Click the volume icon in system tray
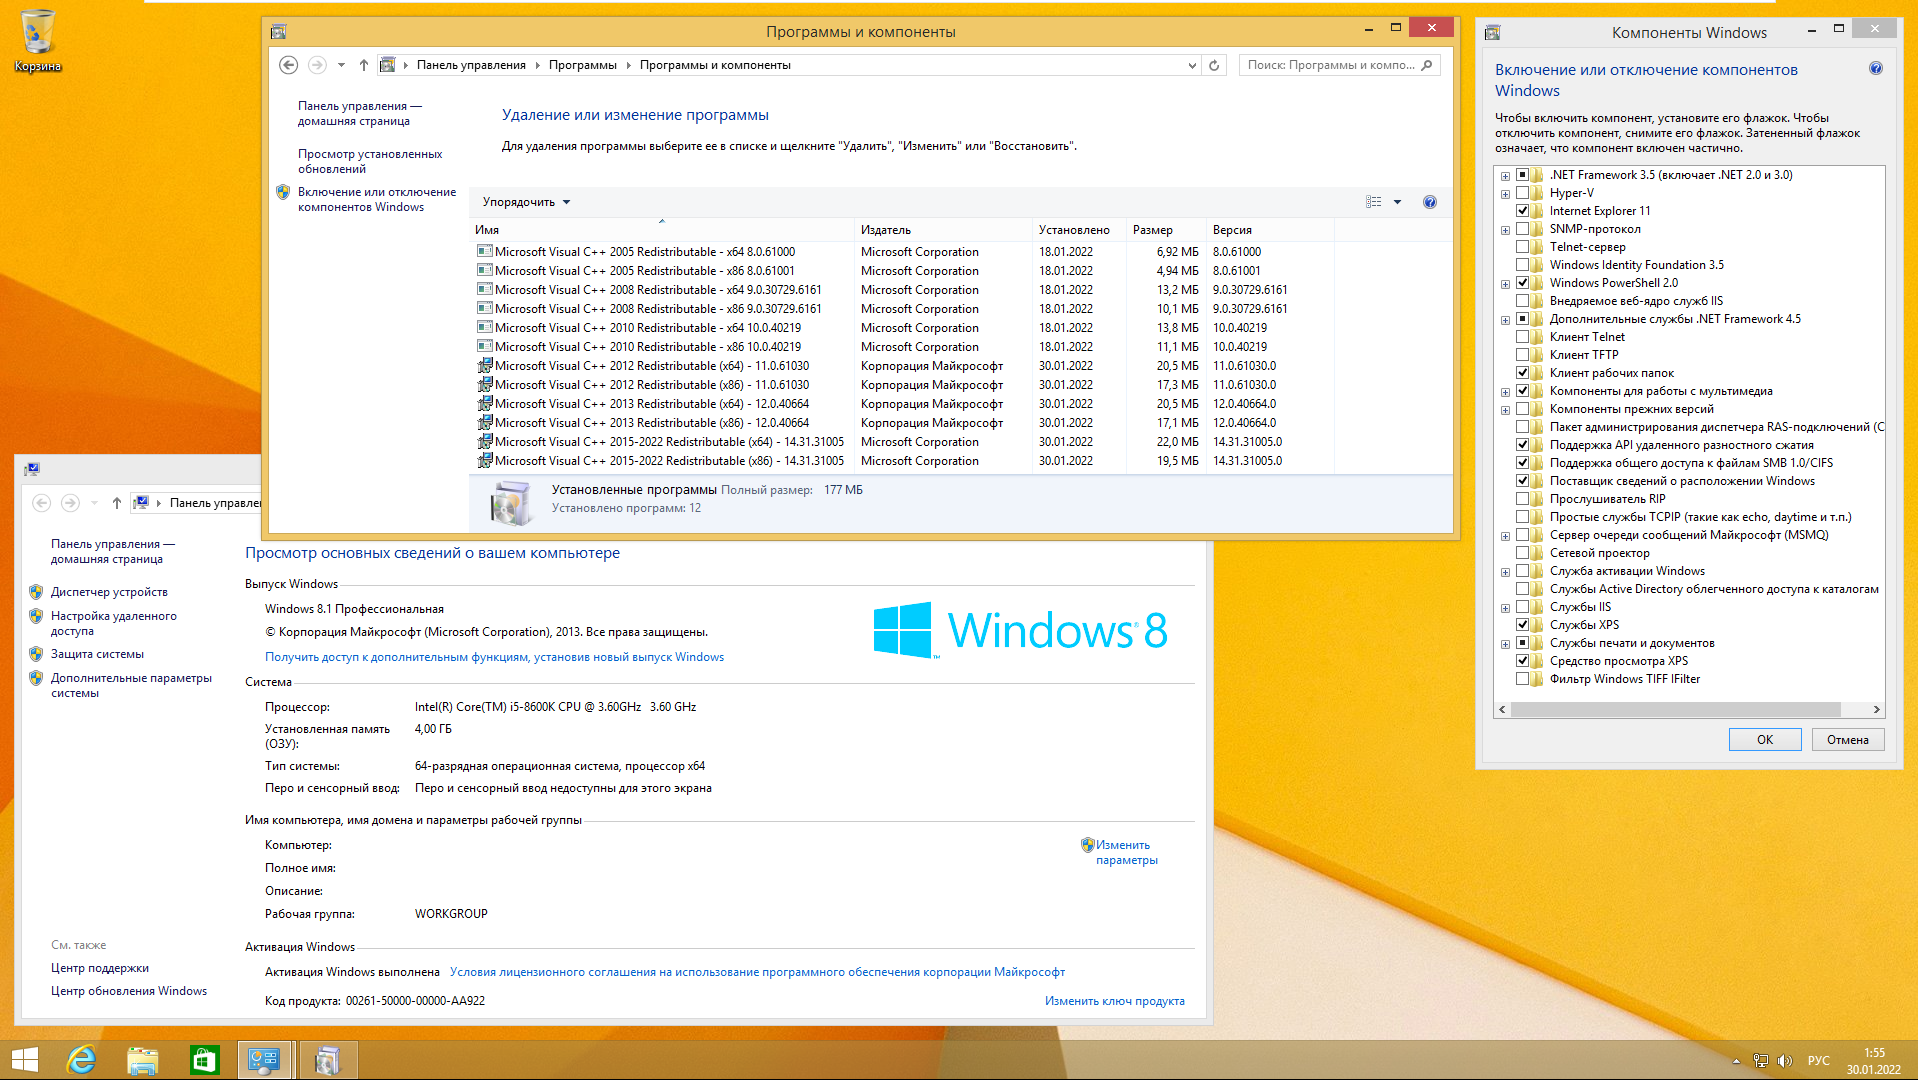This screenshot has width=1918, height=1080. 1784,1061
